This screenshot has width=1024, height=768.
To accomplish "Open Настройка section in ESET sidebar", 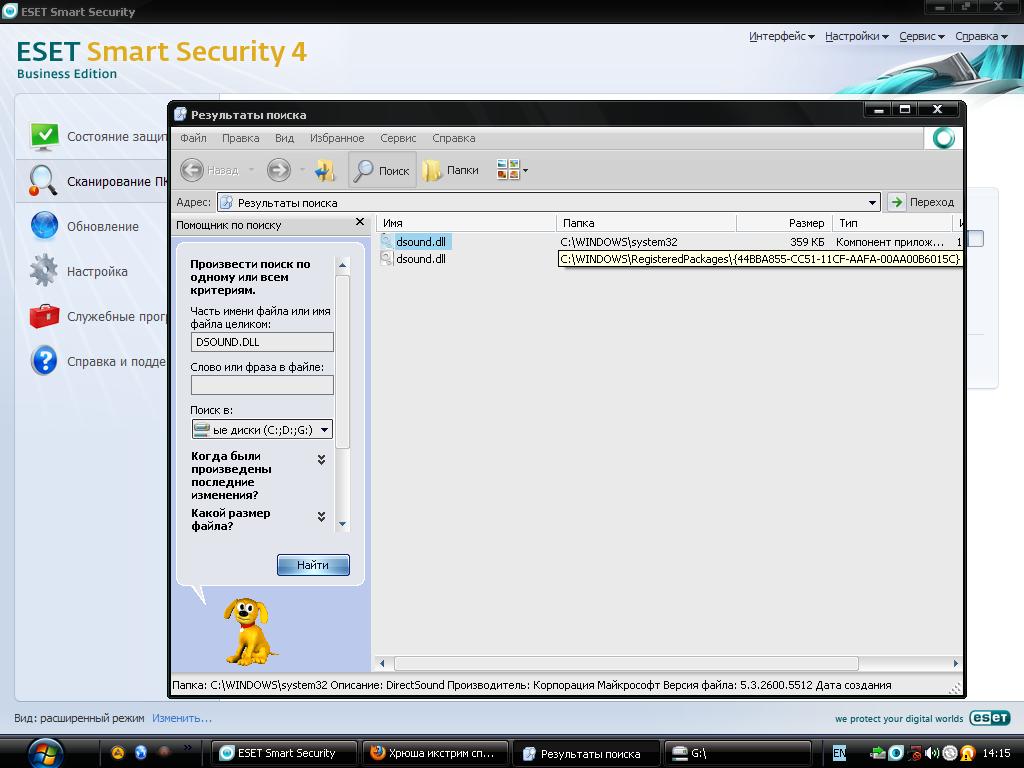I will 79,271.
